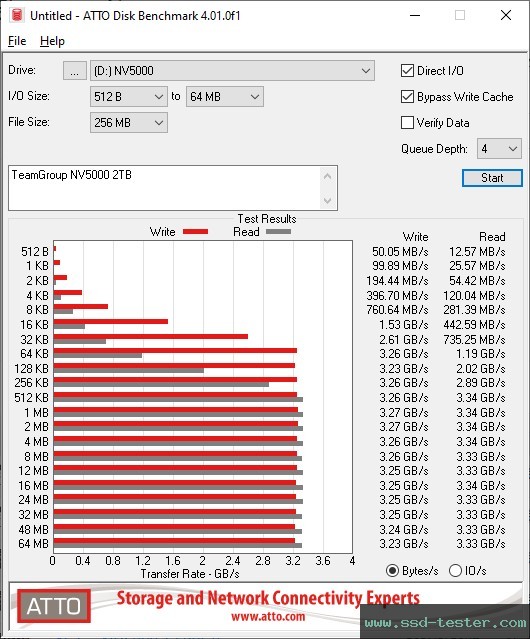Click the 256 KB read value 2.89 GB/s
530x639 pixels.
[481, 383]
